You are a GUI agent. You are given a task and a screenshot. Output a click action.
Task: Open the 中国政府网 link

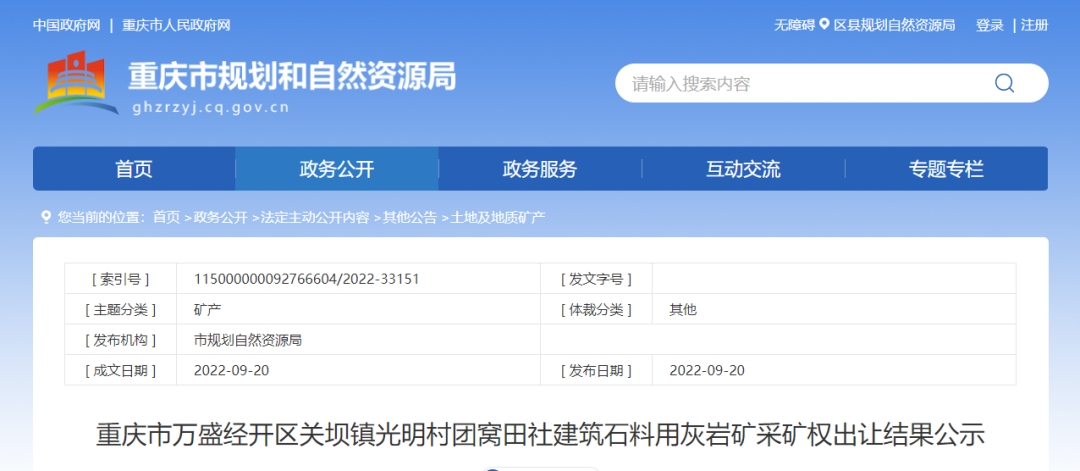coord(66,25)
